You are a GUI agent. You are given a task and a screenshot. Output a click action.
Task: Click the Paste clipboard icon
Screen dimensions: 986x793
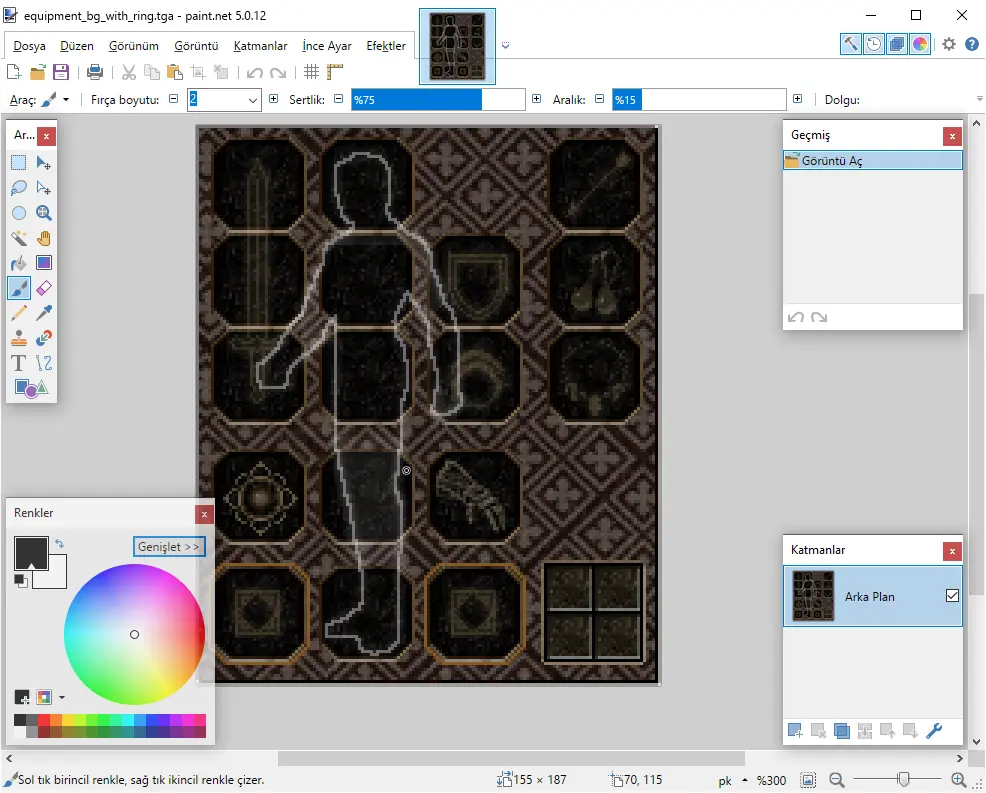tap(175, 72)
